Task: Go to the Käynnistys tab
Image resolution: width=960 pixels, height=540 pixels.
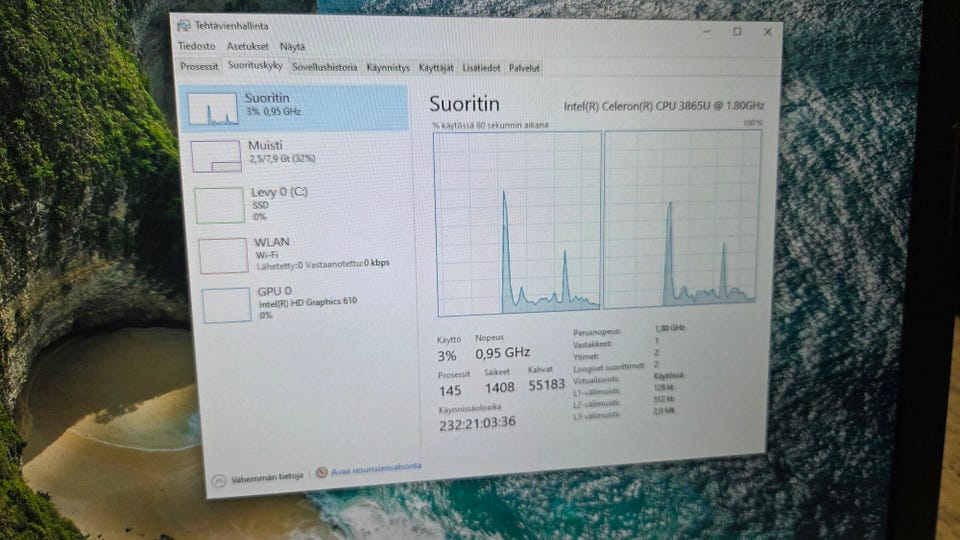Action: pyautogui.click(x=388, y=67)
